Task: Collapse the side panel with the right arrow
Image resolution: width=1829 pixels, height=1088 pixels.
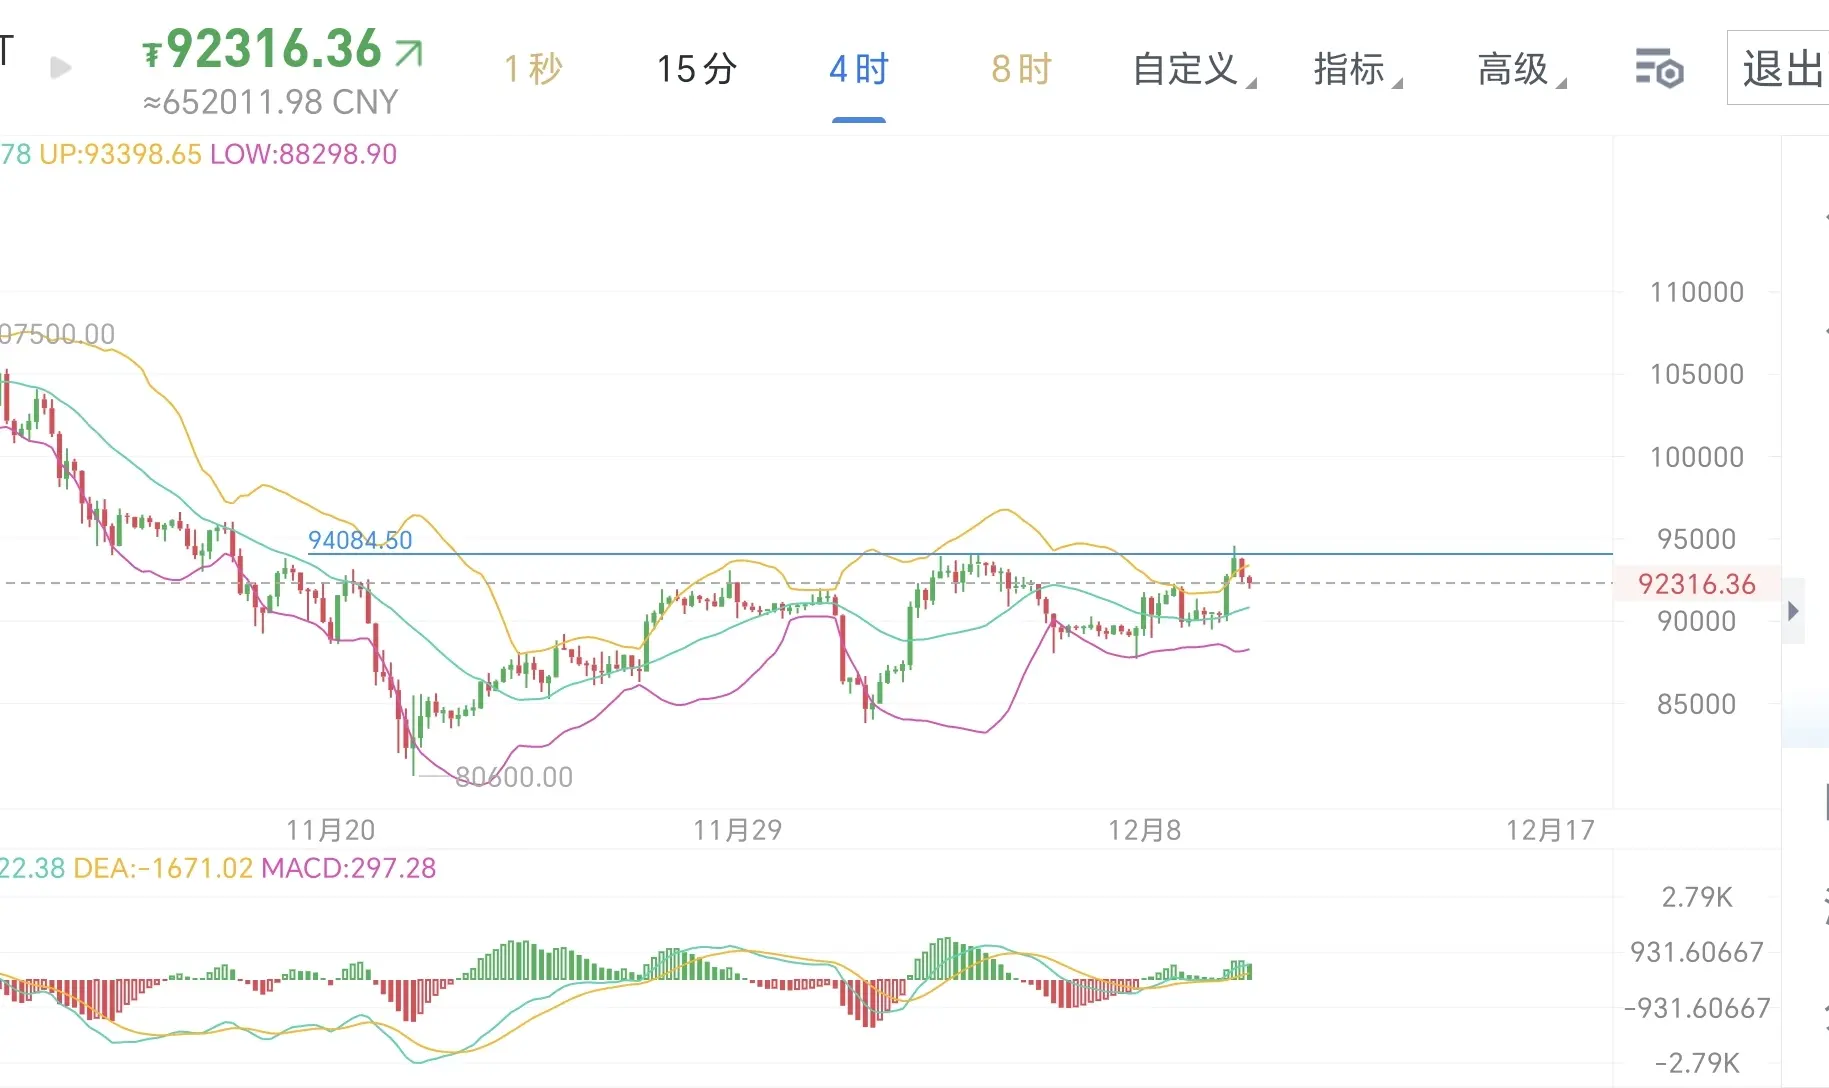Action: (x=1793, y=611)
